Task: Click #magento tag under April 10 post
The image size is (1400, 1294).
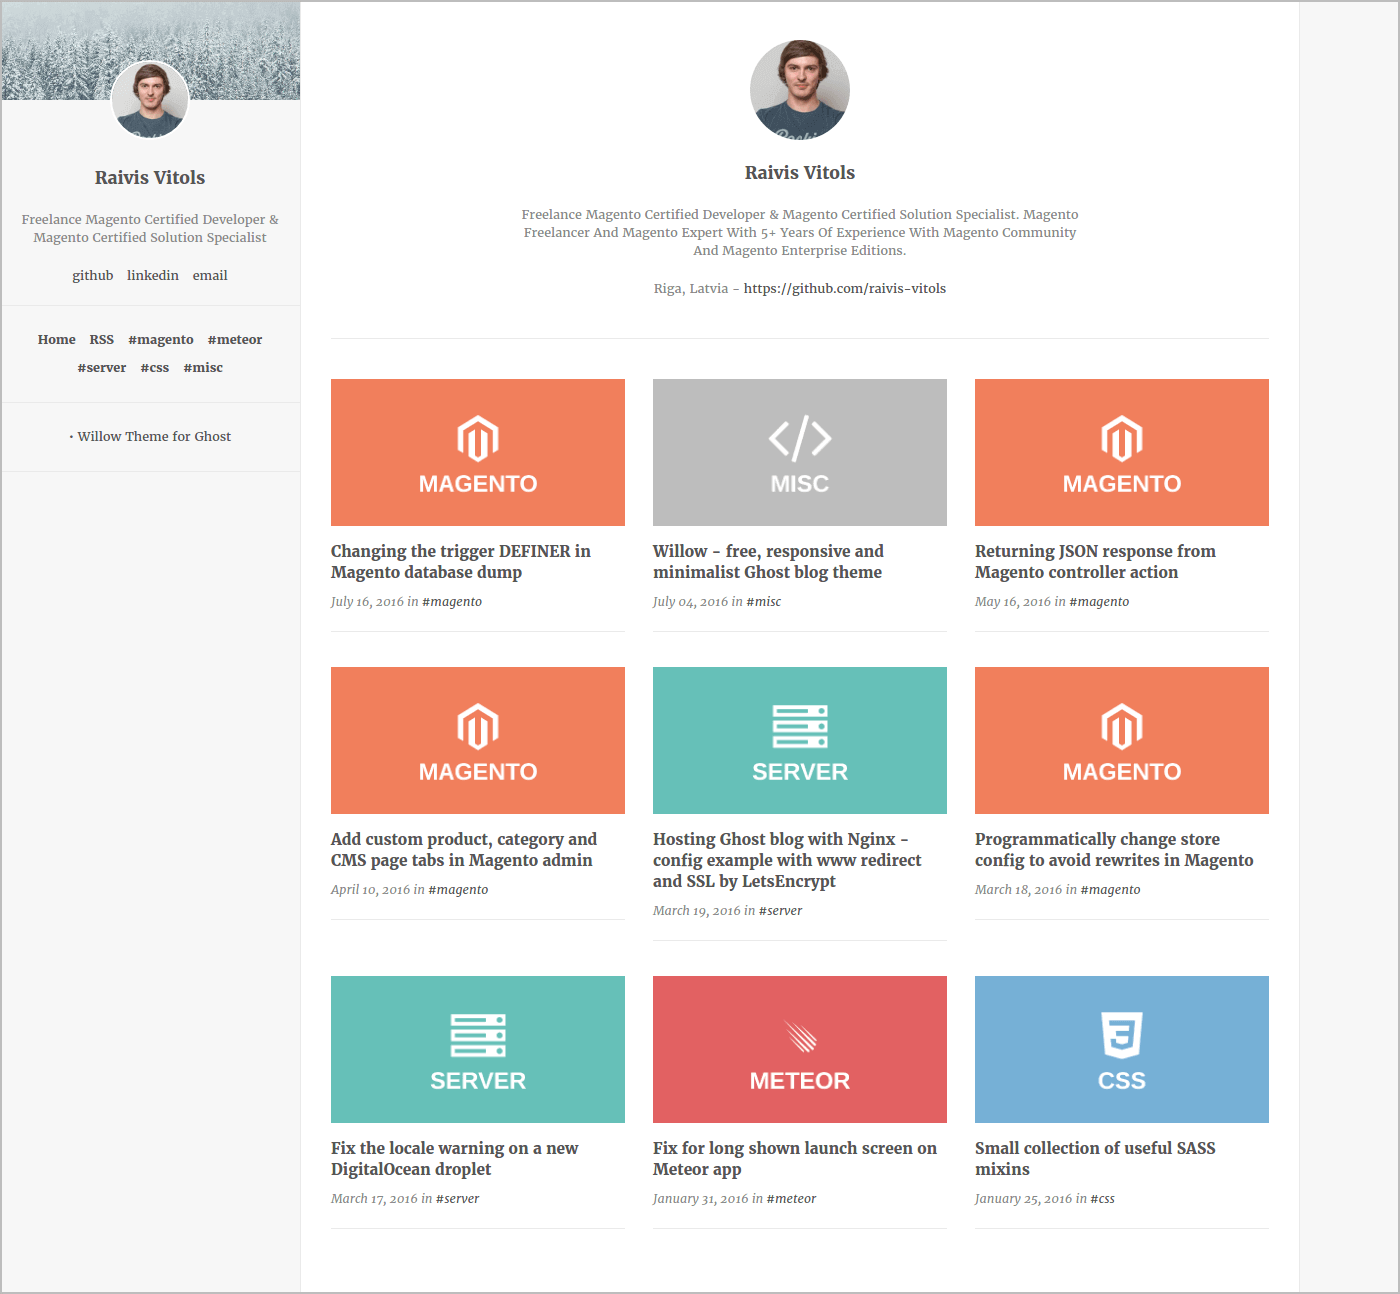Action: (x=458, y=889)
